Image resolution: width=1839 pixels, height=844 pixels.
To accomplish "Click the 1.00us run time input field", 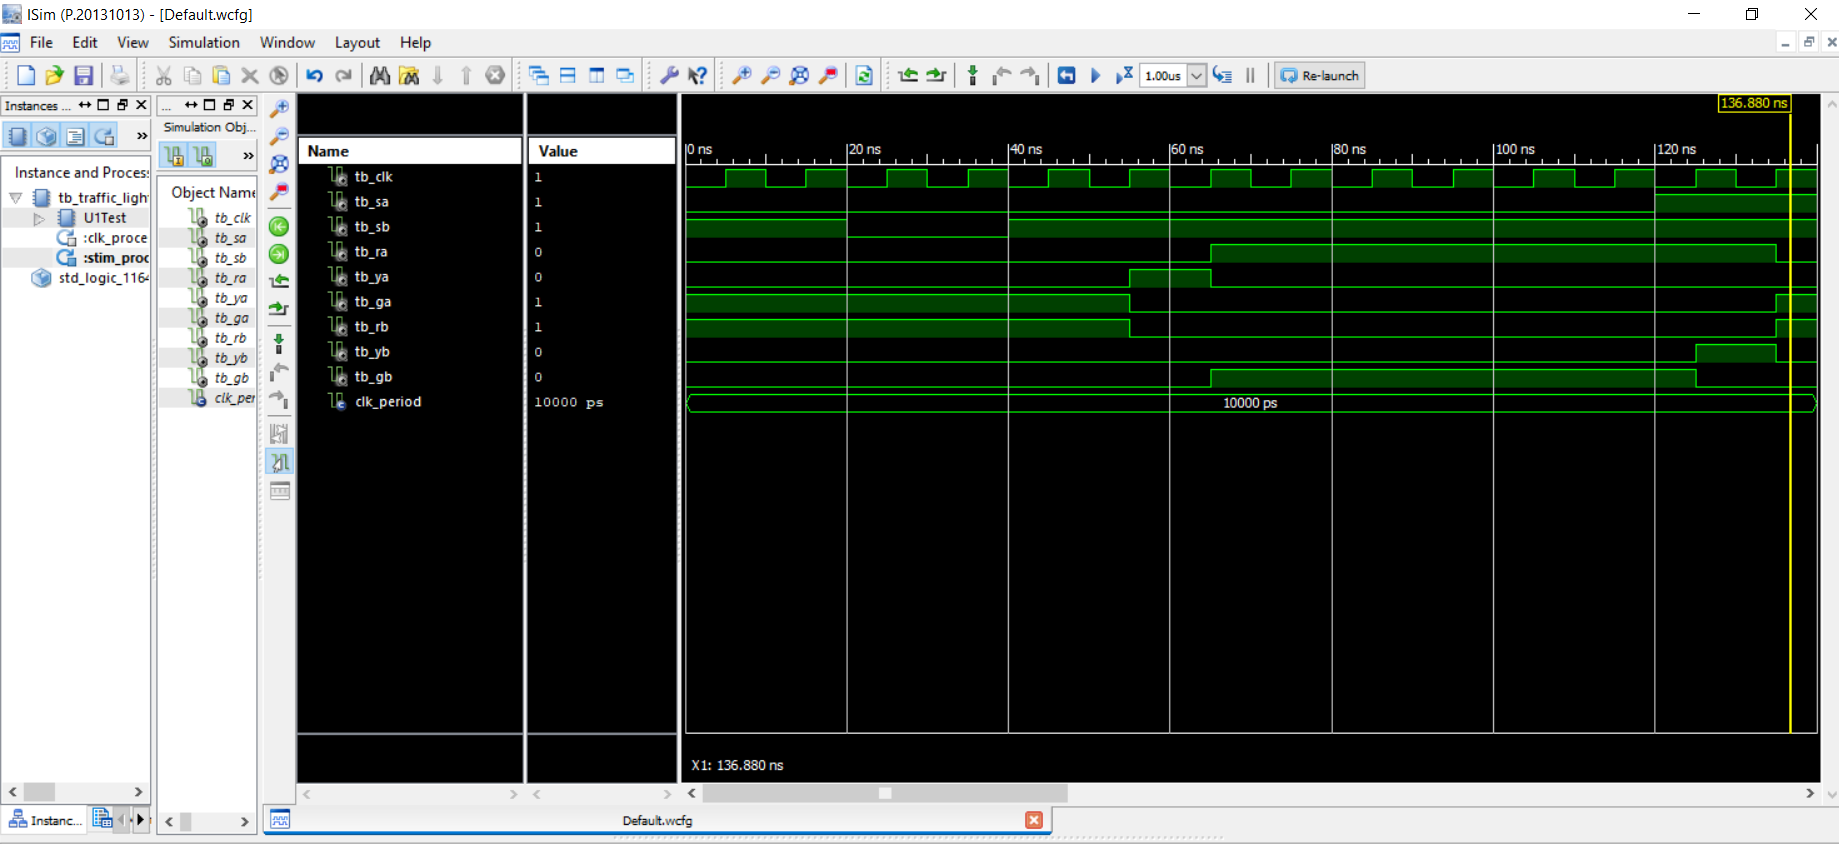I will coord(1163,75).
